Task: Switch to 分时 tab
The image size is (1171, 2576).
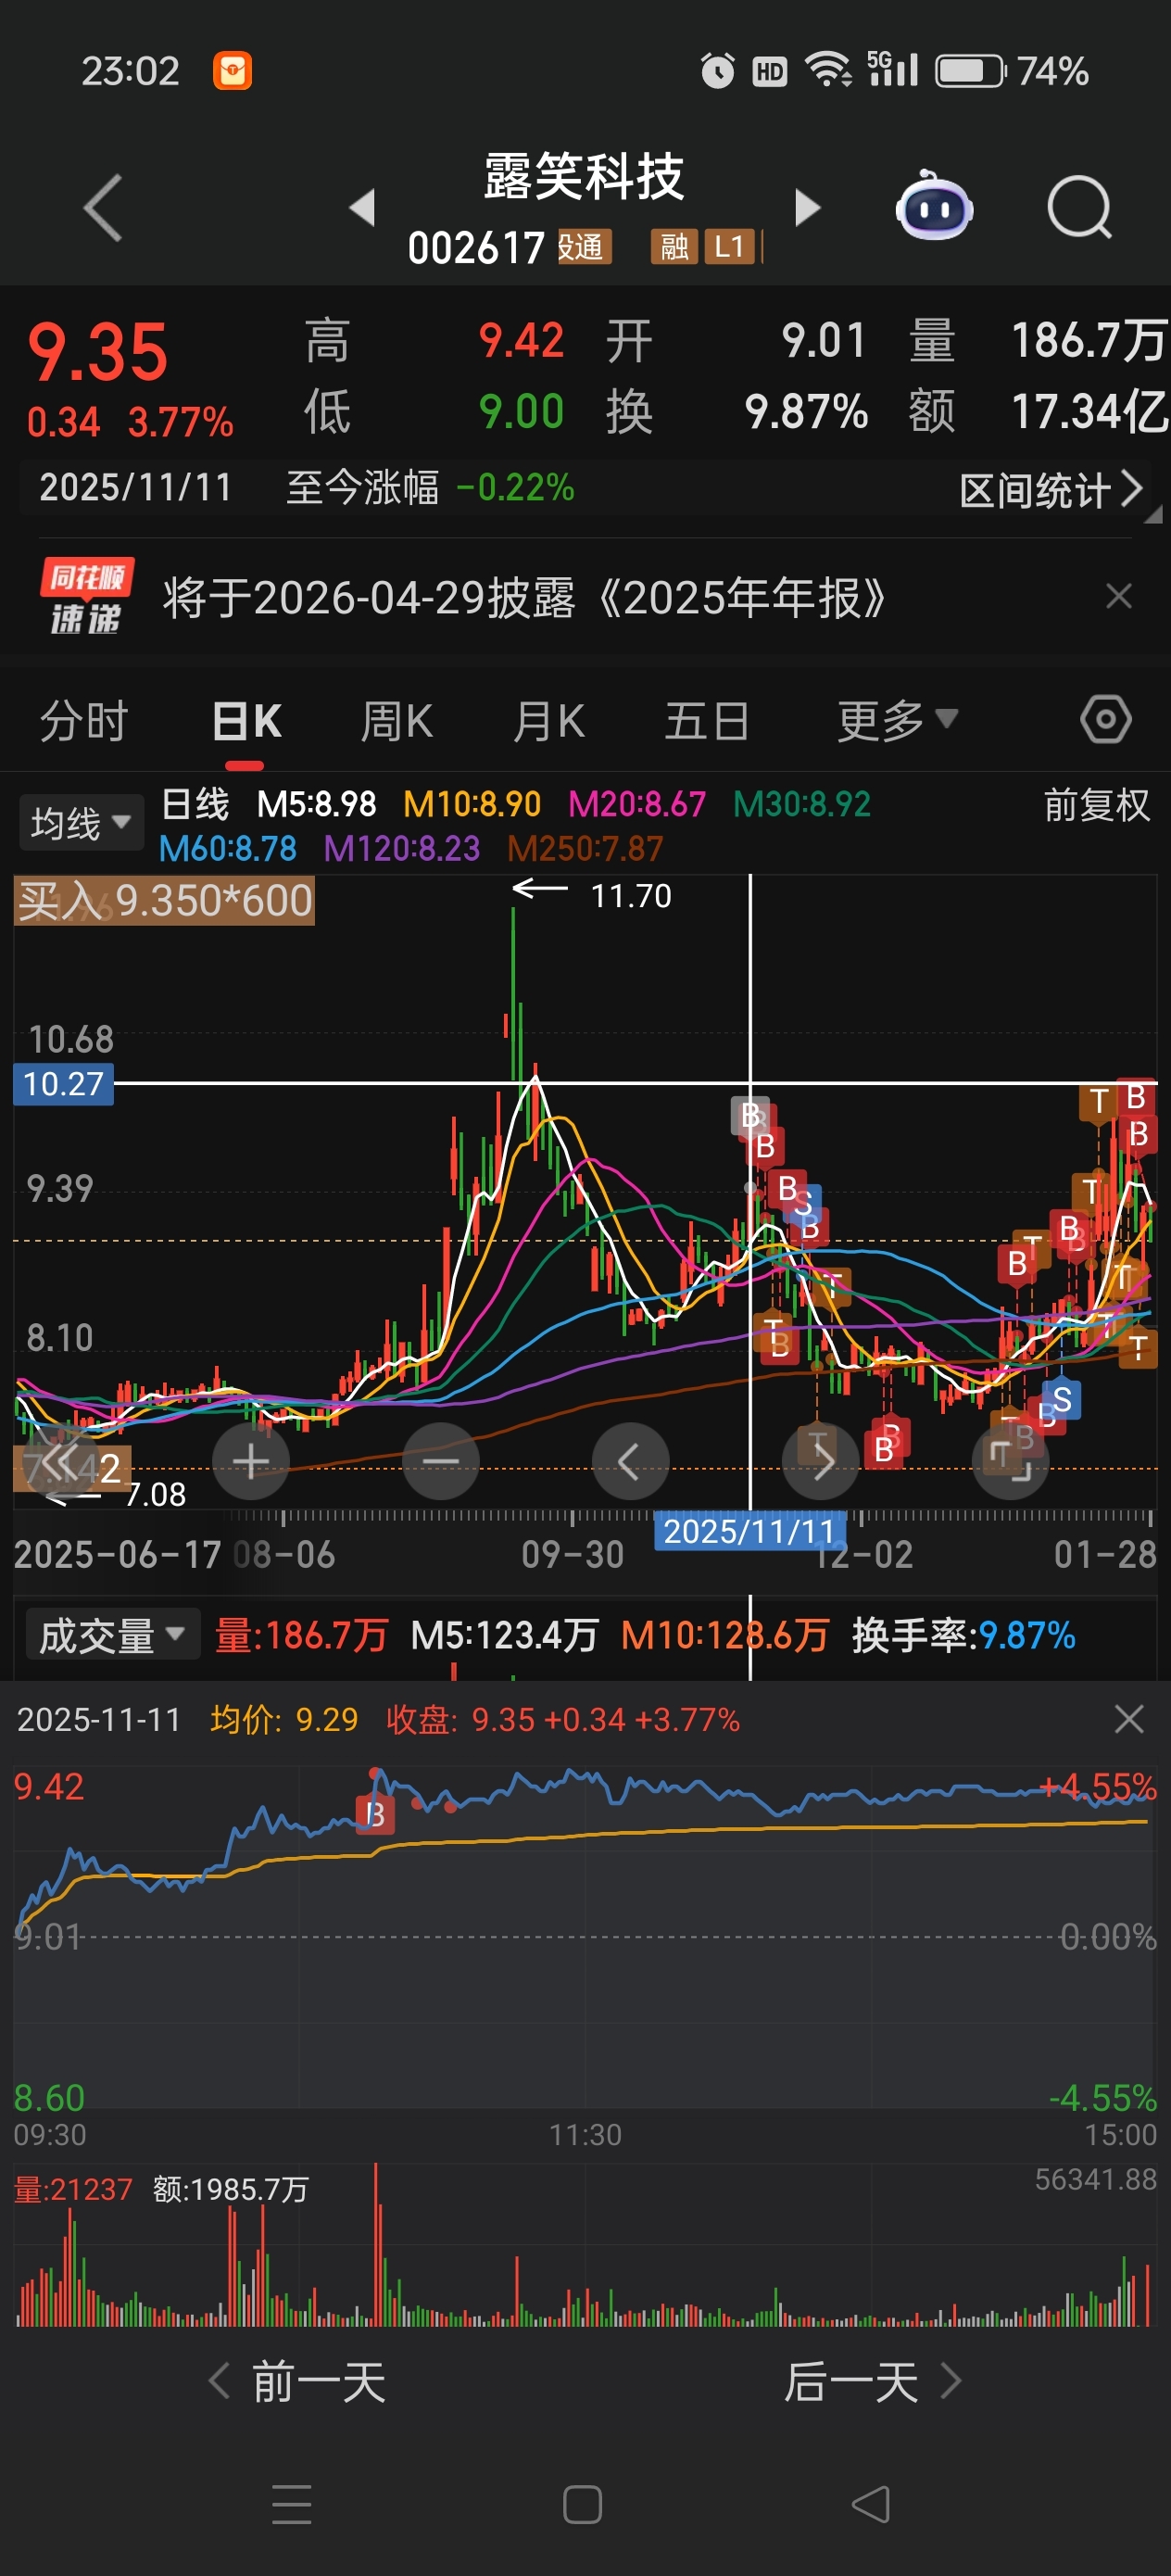Action: click(x=84, y=720)
